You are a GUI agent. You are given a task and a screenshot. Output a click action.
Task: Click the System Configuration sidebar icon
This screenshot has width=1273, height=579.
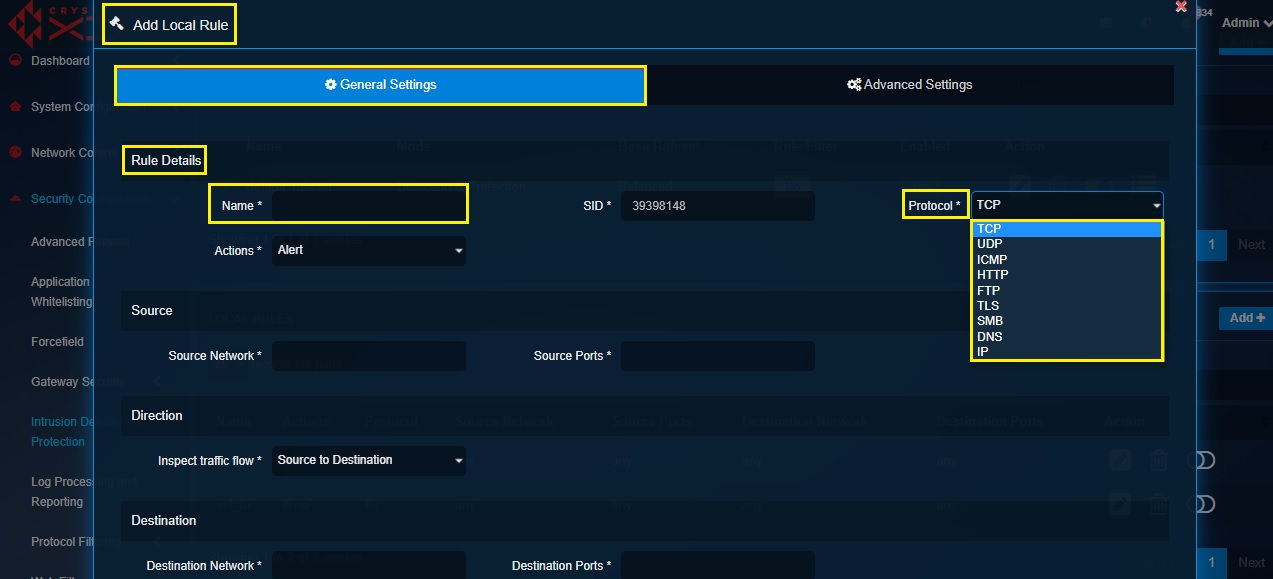(15, 106)
